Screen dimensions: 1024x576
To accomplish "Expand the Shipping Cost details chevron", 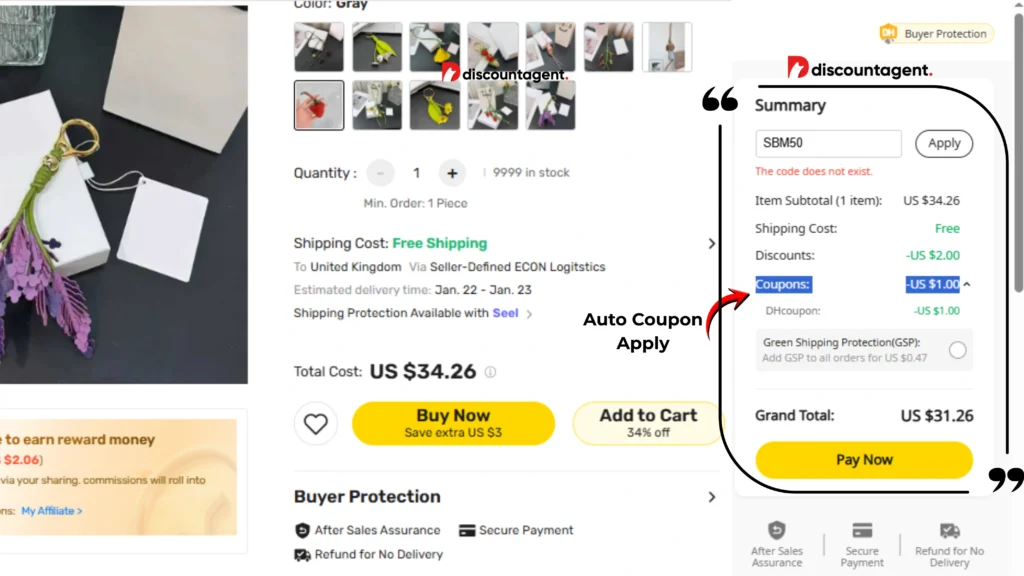I will click(712, 243).
